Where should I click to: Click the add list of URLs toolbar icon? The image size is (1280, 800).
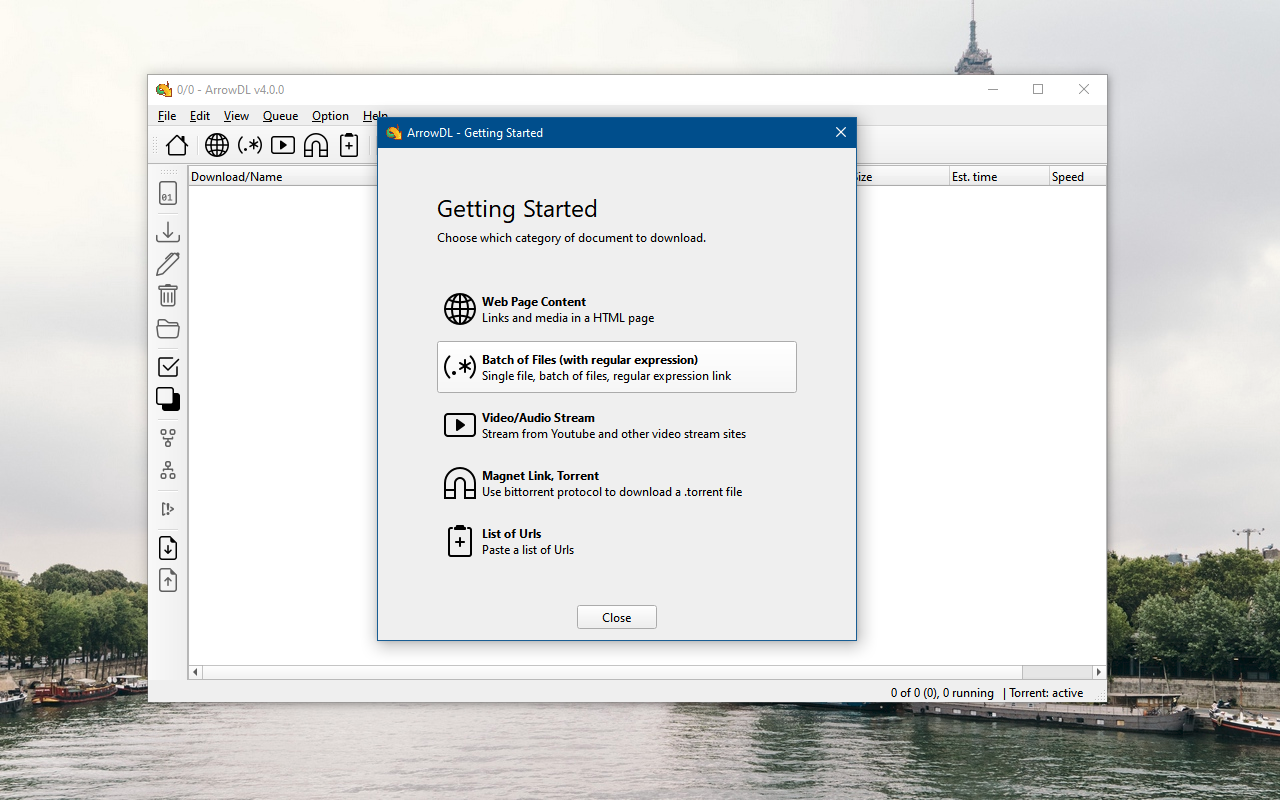[348, 145]
